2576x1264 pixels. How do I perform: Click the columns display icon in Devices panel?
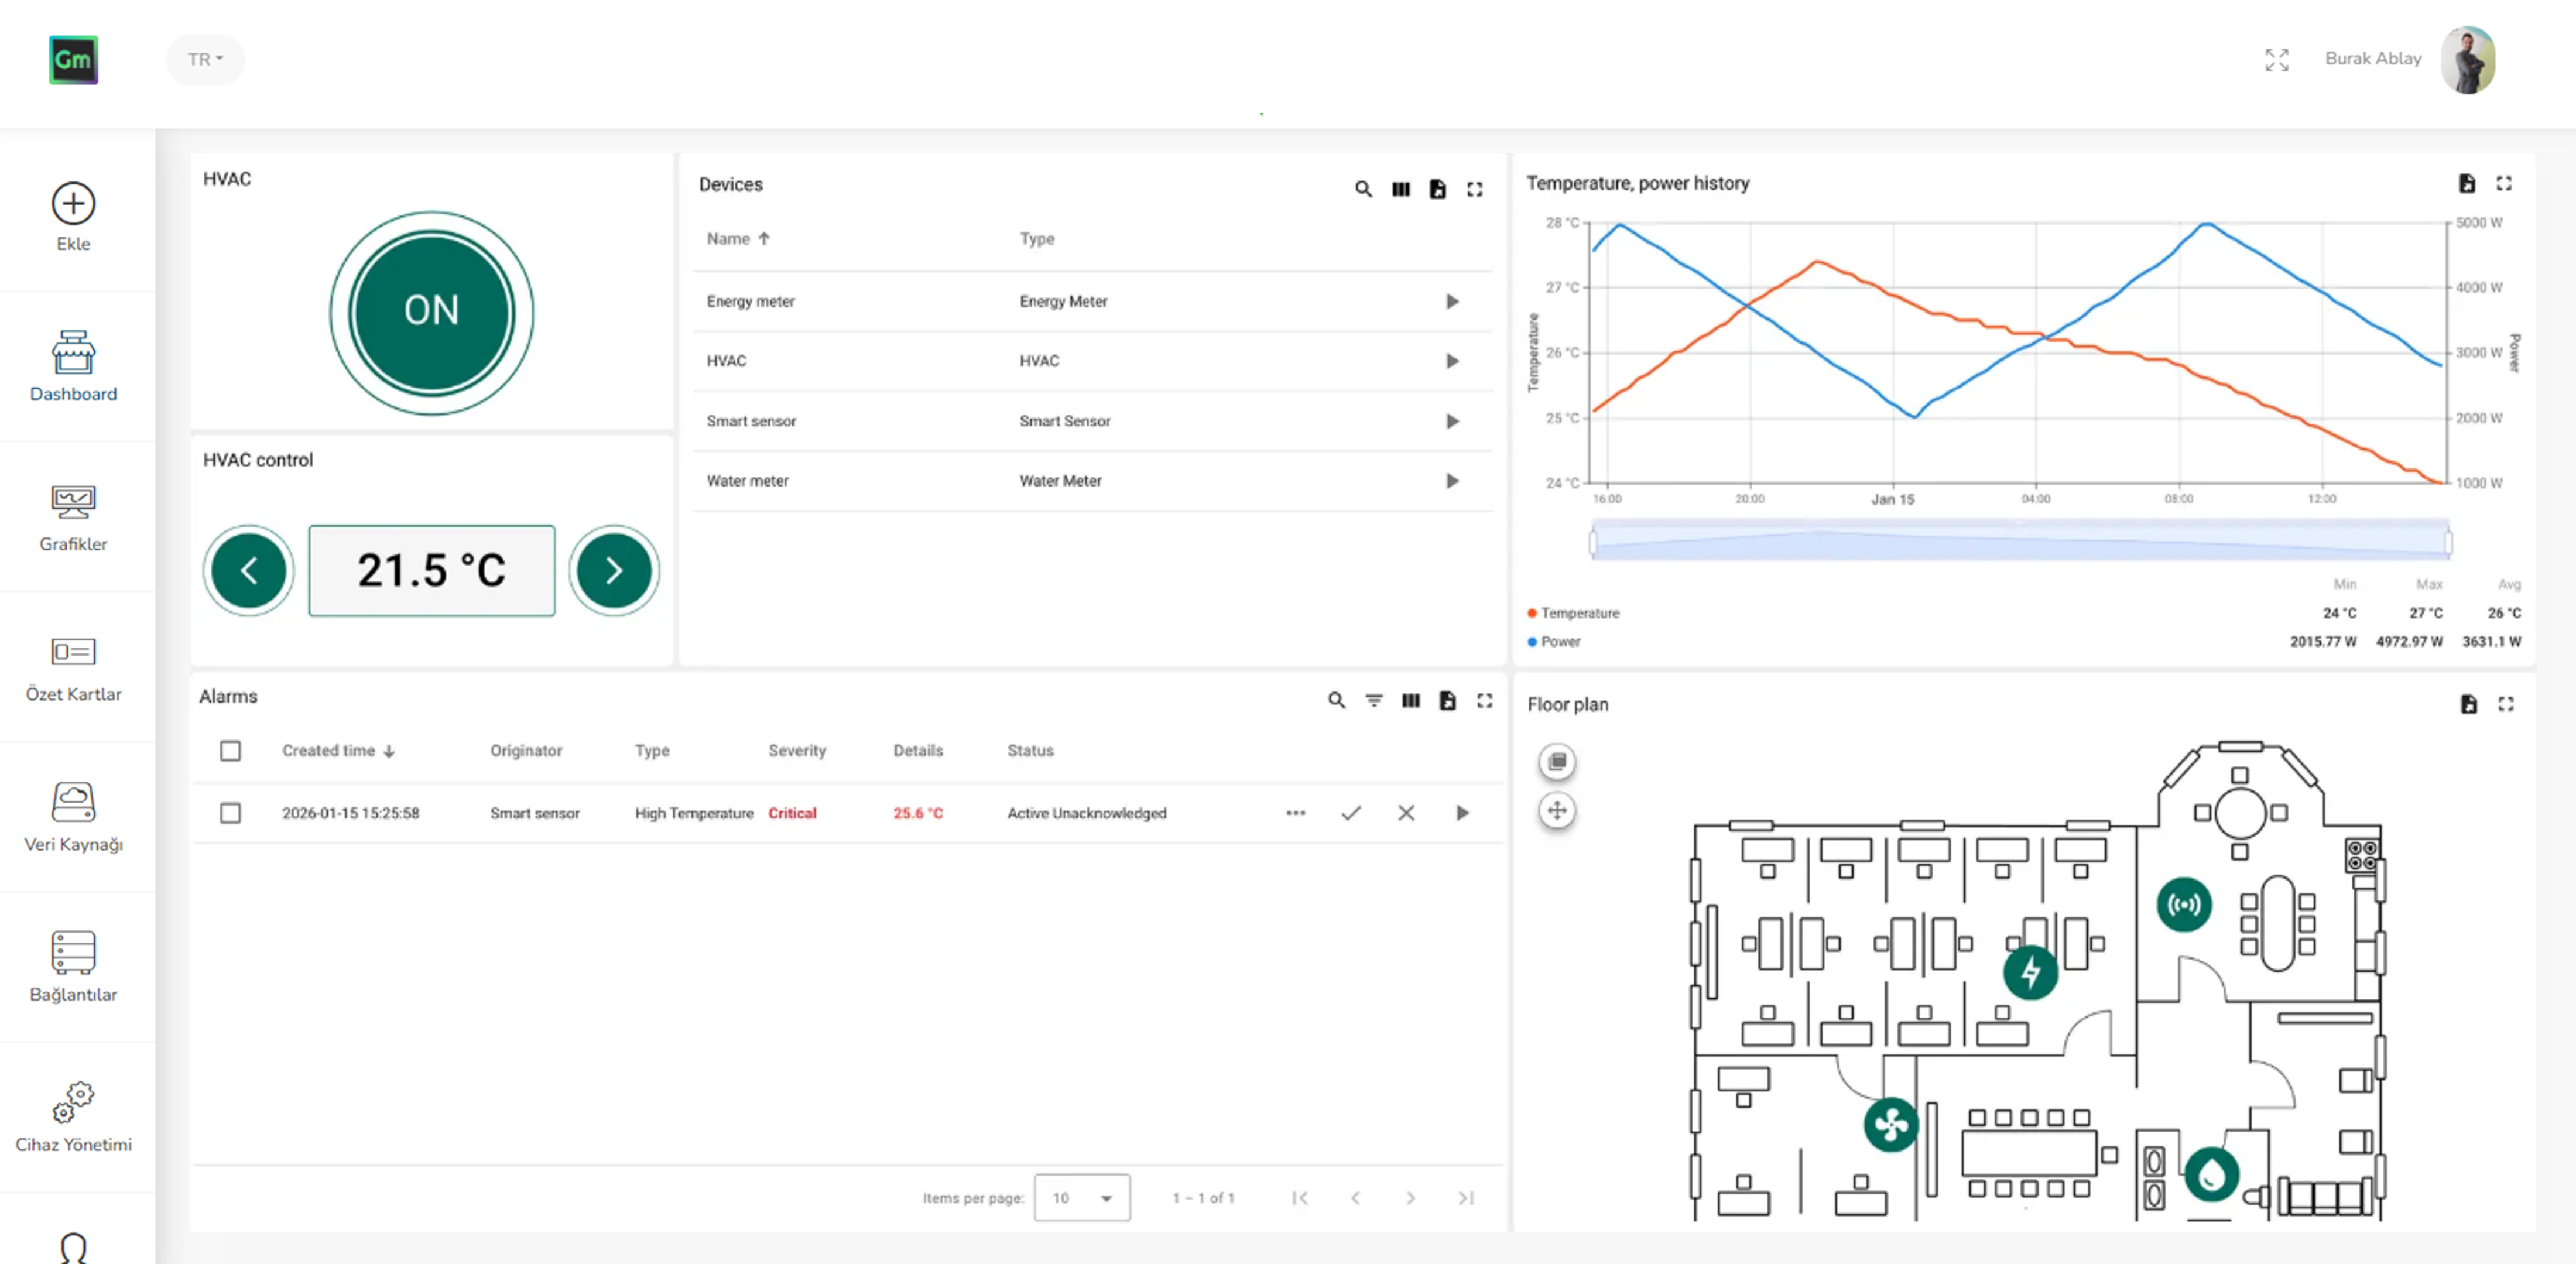pos(1401,188)
